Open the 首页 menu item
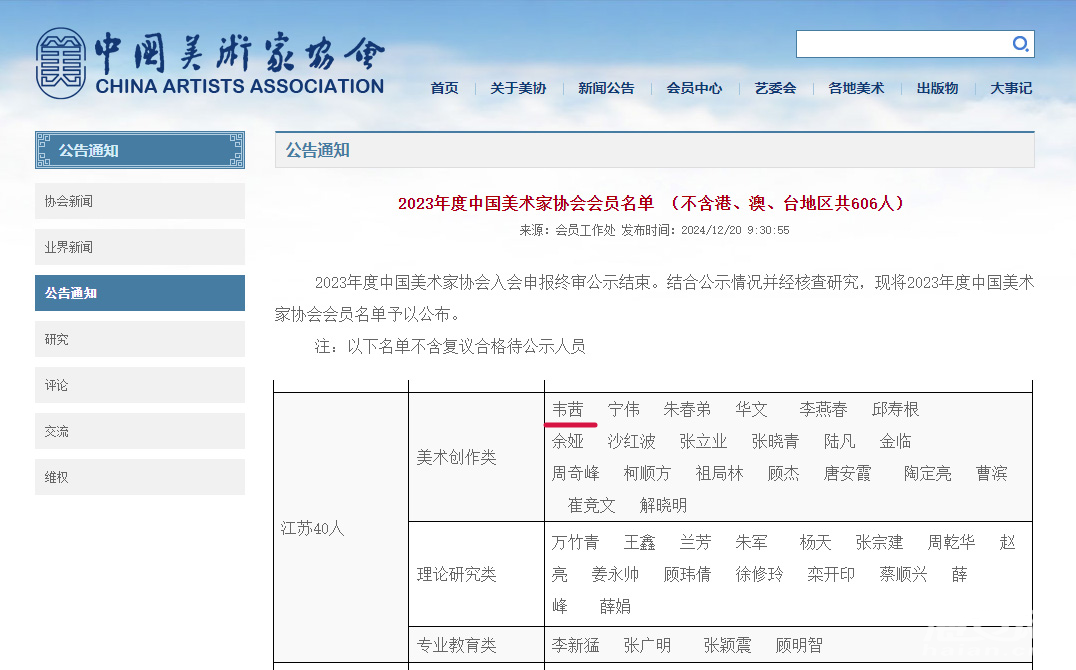Image resolution: width=1076 pixels, height=670 pixels. pyautogui.click(x=444, y=89)
